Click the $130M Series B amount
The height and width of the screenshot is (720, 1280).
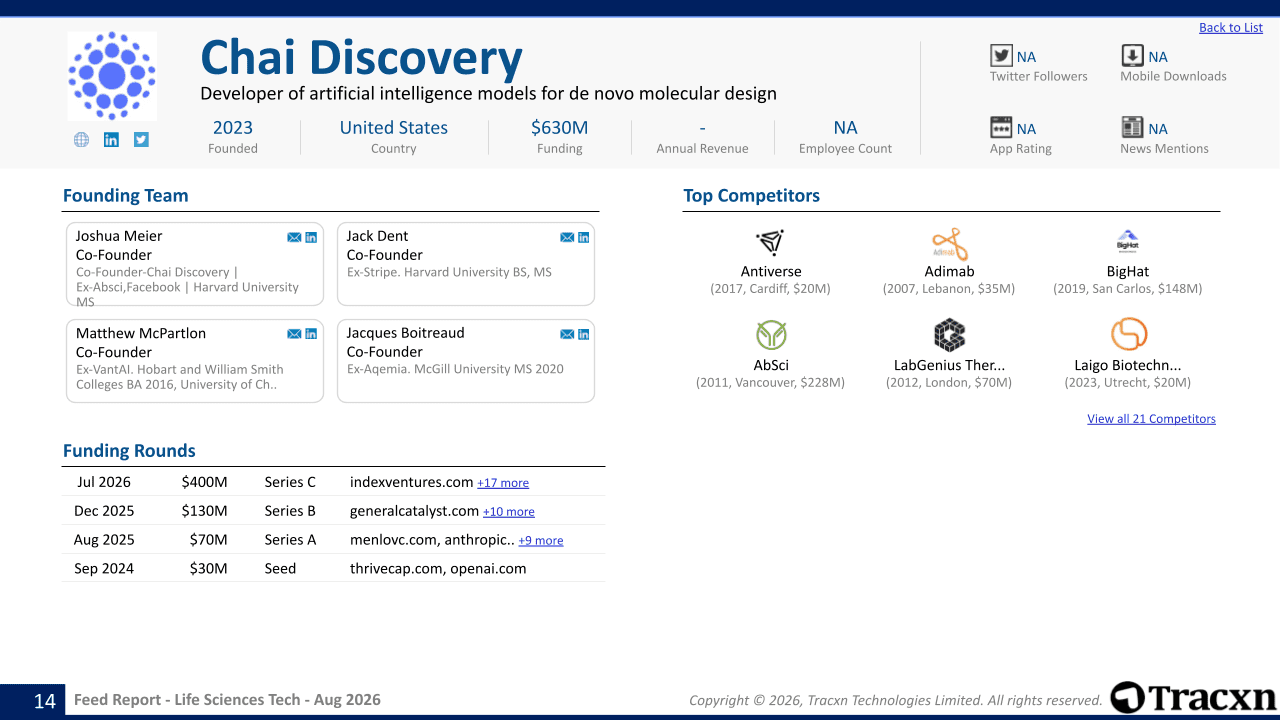pos(205,511)
